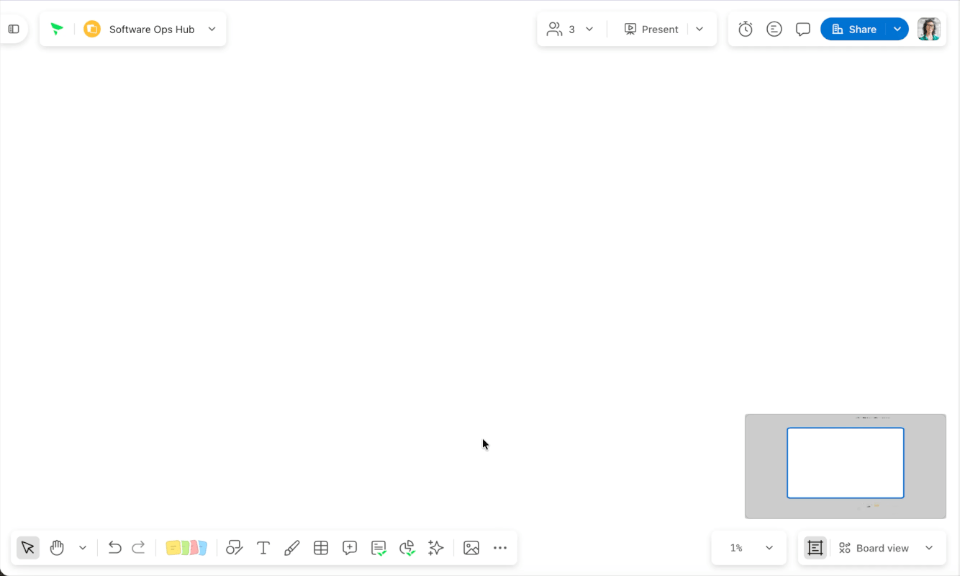This screenshot has width=960, height=576.
Task: Expand the pointer tools chevron
Action: [83, 548]
